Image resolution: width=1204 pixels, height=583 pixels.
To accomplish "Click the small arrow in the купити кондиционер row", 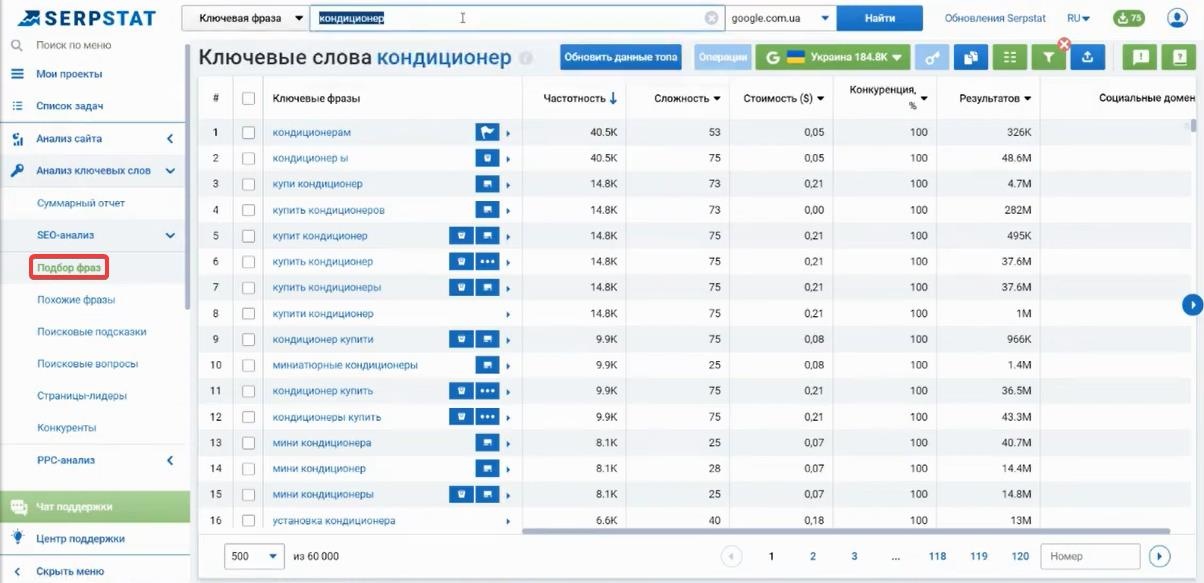I will (508, 314).
